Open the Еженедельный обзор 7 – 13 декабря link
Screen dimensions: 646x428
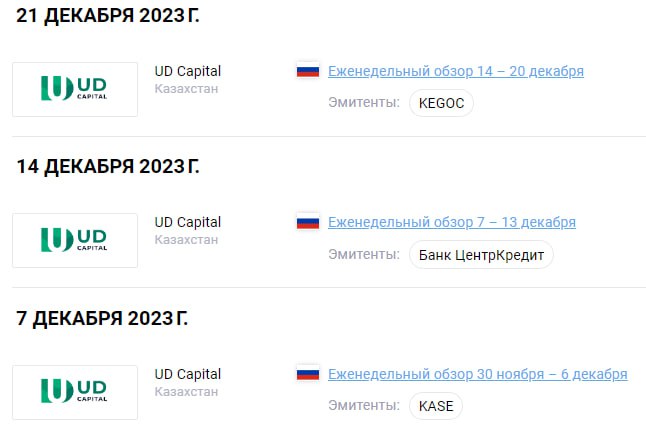451,222
